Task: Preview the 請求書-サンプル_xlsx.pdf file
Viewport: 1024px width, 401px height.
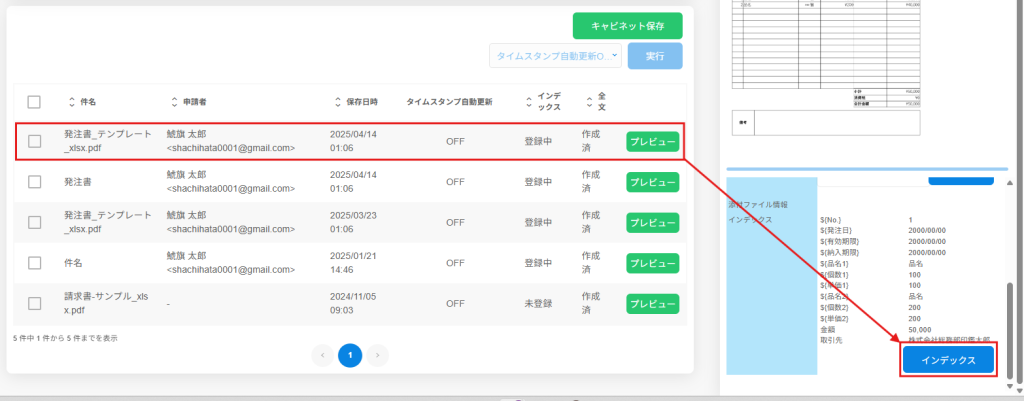Action: point(652,303)
